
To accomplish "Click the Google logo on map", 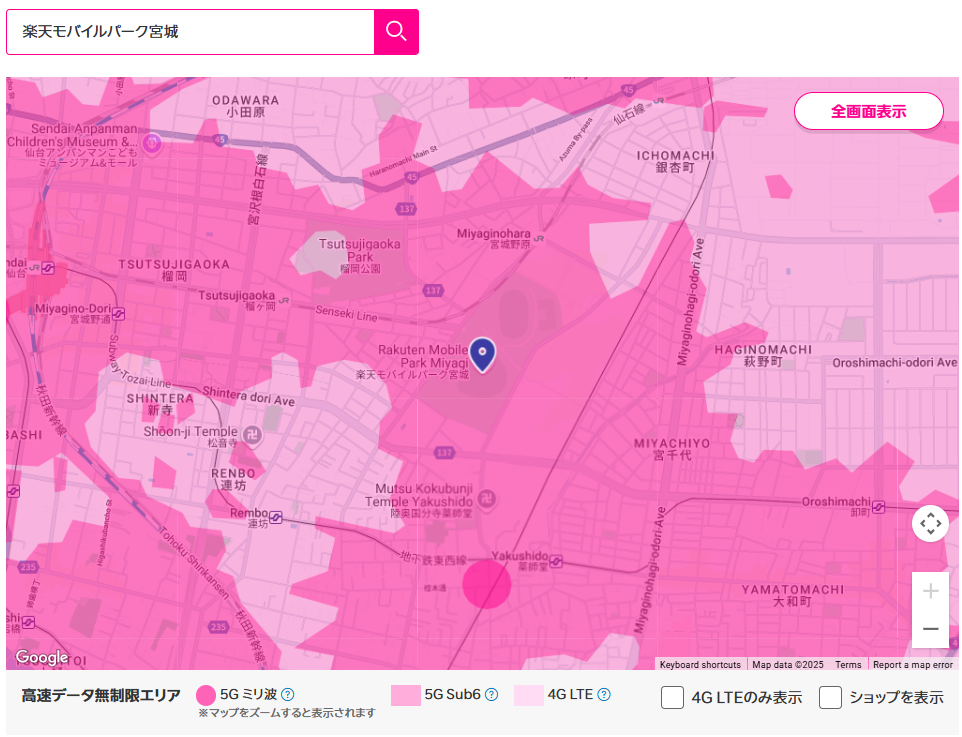I will click(x=42, y=657).
